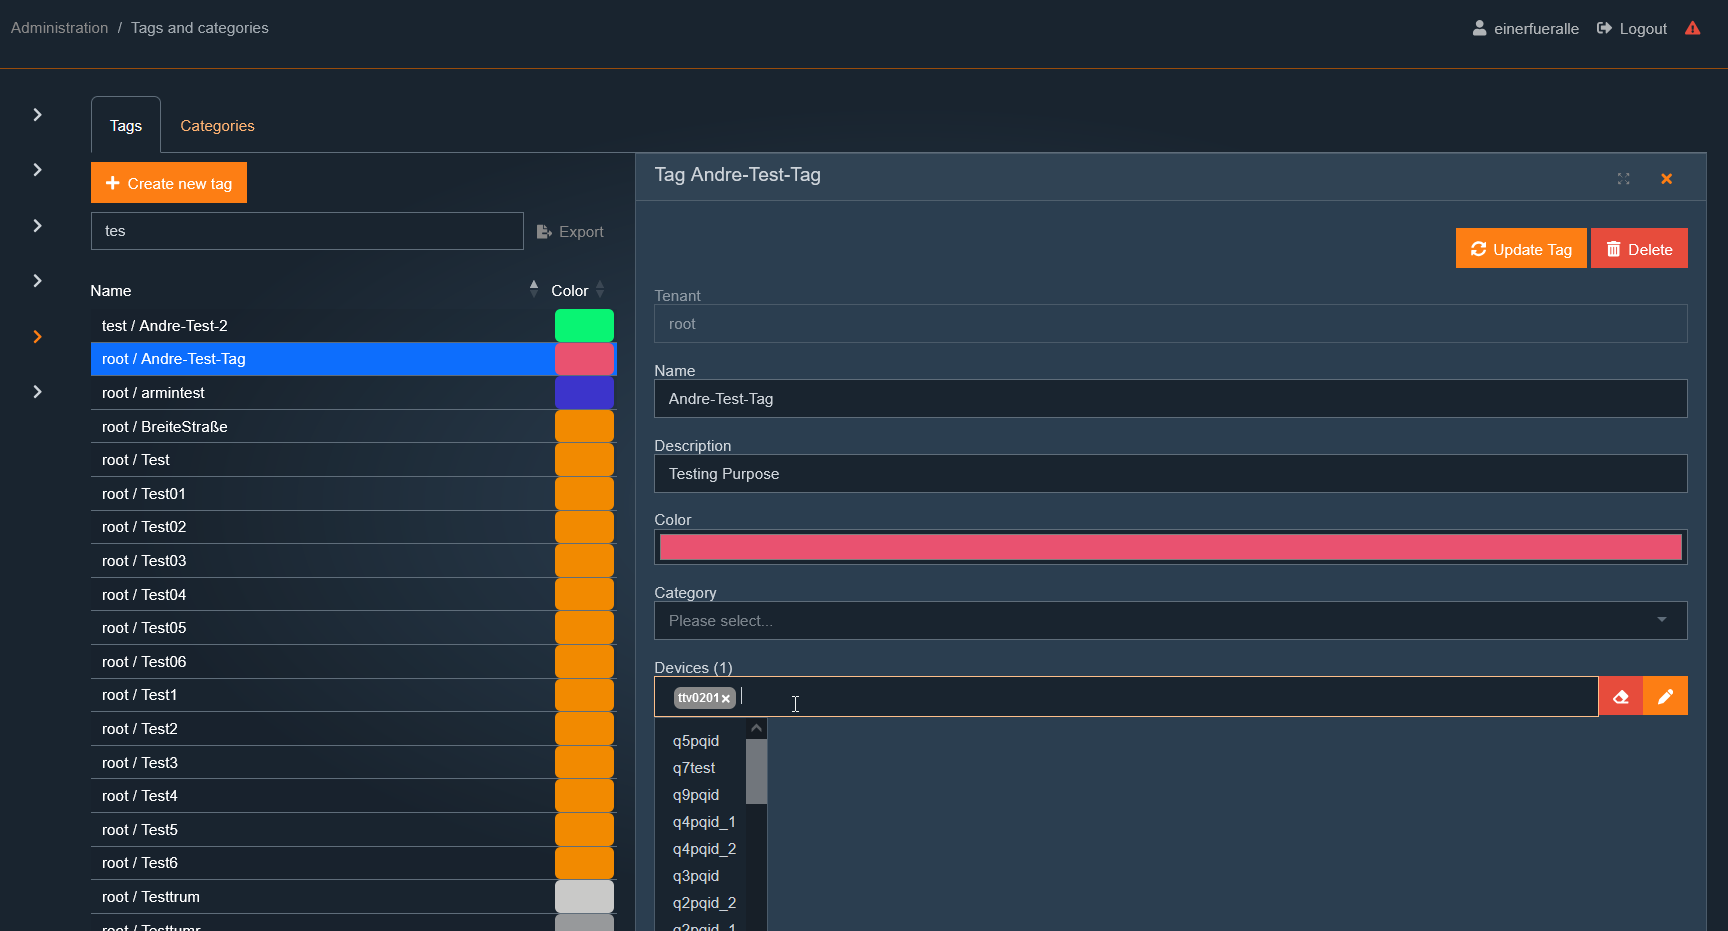Expand the orange highlighted sidebar chevron
Image resolution: width=1728 pixels, height=931 pixels.
pos(37,337)
